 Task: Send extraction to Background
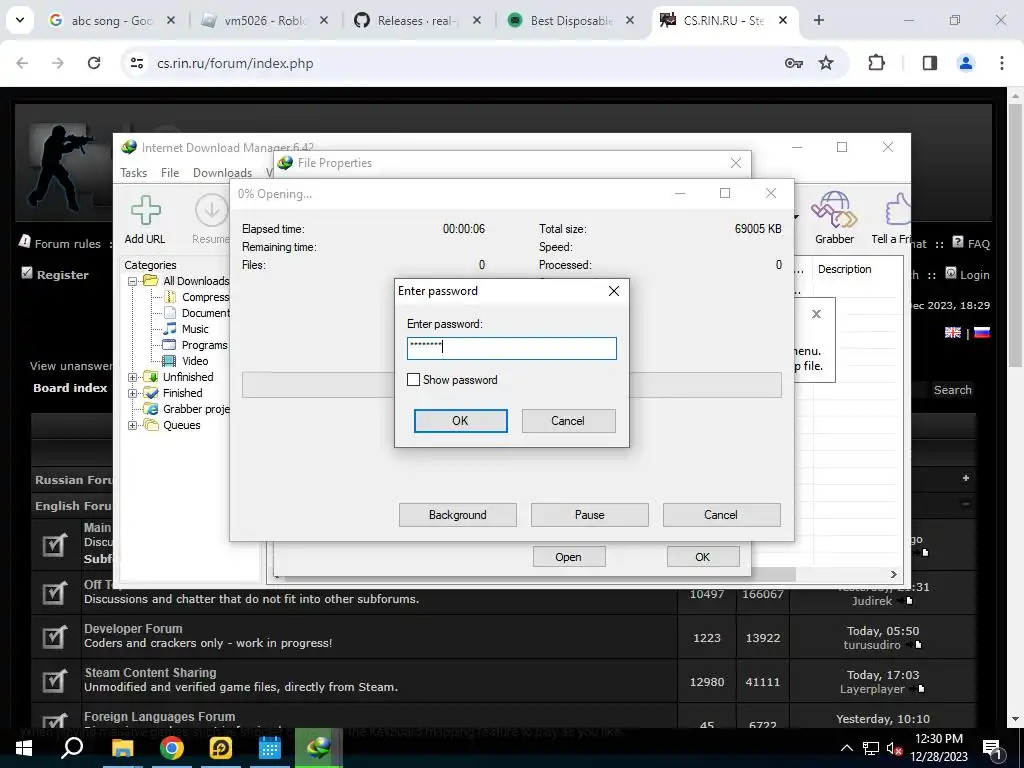(457, 515)
